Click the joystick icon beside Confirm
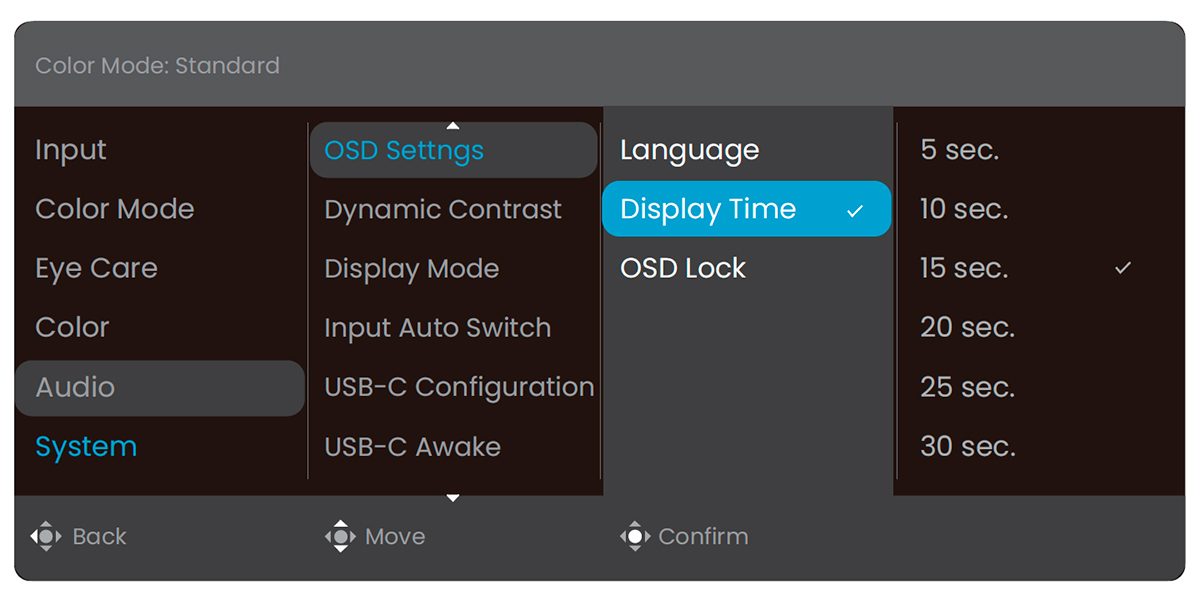Viewport: 1200px width, 600px height. pos(635,537)
